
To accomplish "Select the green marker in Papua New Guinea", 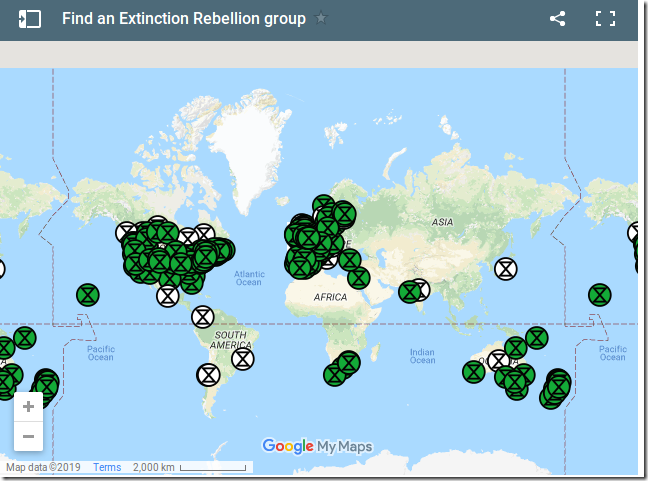I will click(537, 338).
